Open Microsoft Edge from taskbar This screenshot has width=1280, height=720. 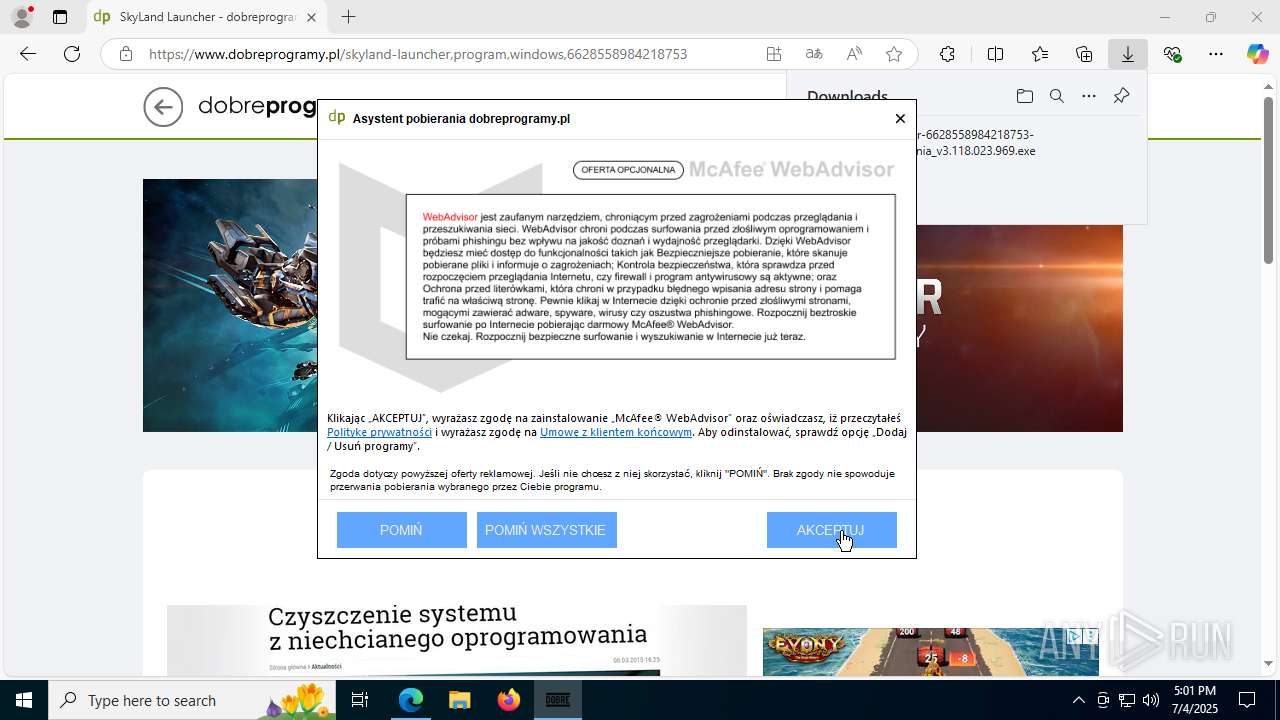click(411, 700)
